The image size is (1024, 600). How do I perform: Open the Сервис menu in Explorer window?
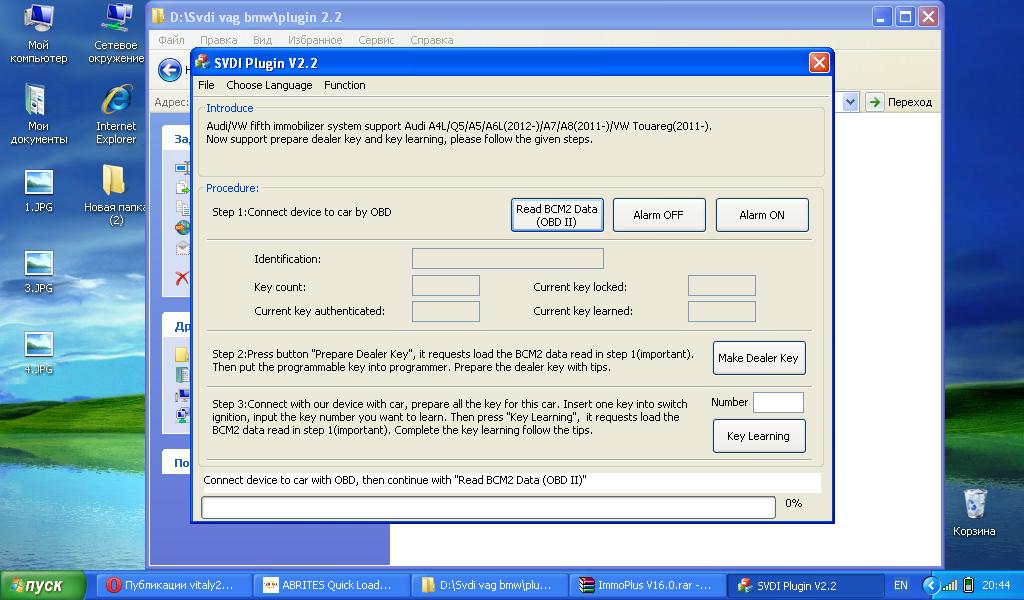pos(376,40)
